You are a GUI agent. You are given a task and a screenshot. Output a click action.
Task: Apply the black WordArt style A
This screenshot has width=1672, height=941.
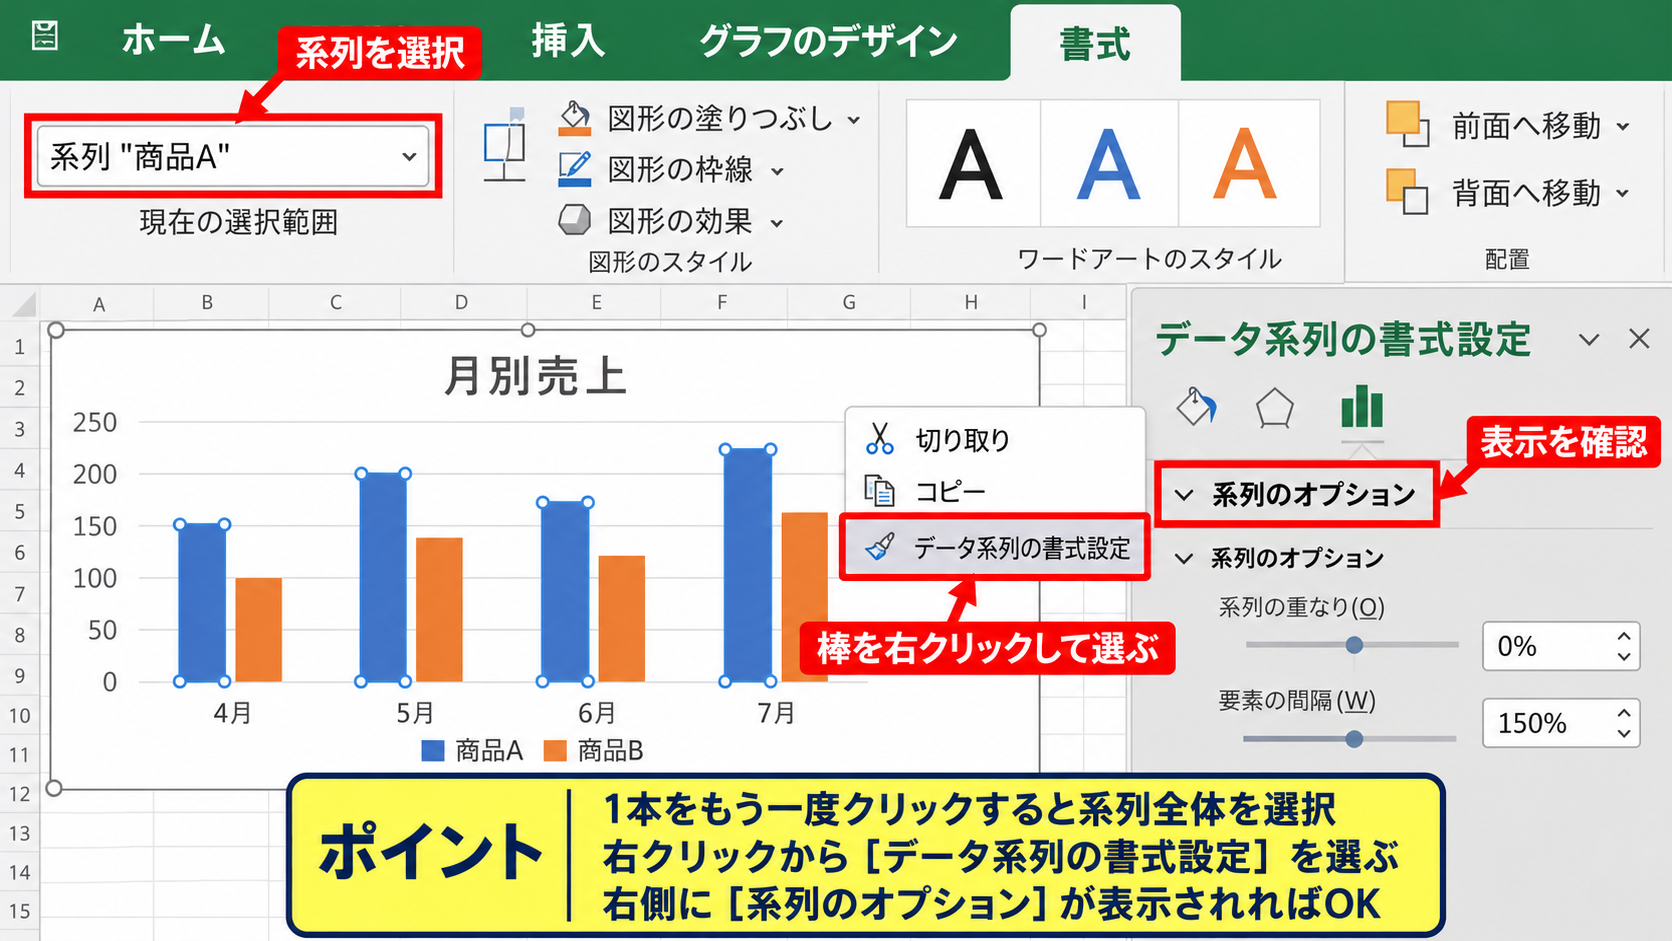coord(971,164)
